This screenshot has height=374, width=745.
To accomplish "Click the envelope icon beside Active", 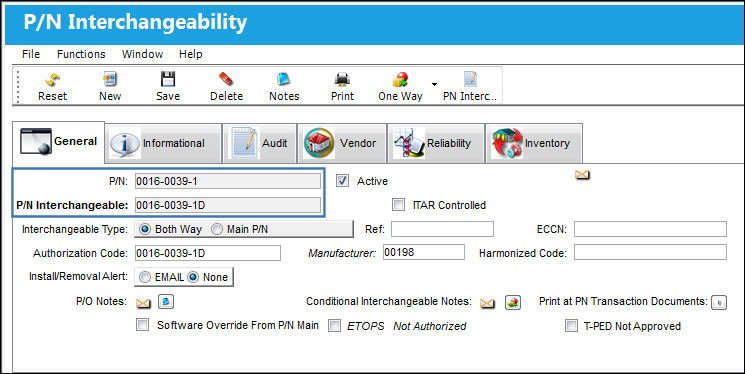I will (582, 175).
